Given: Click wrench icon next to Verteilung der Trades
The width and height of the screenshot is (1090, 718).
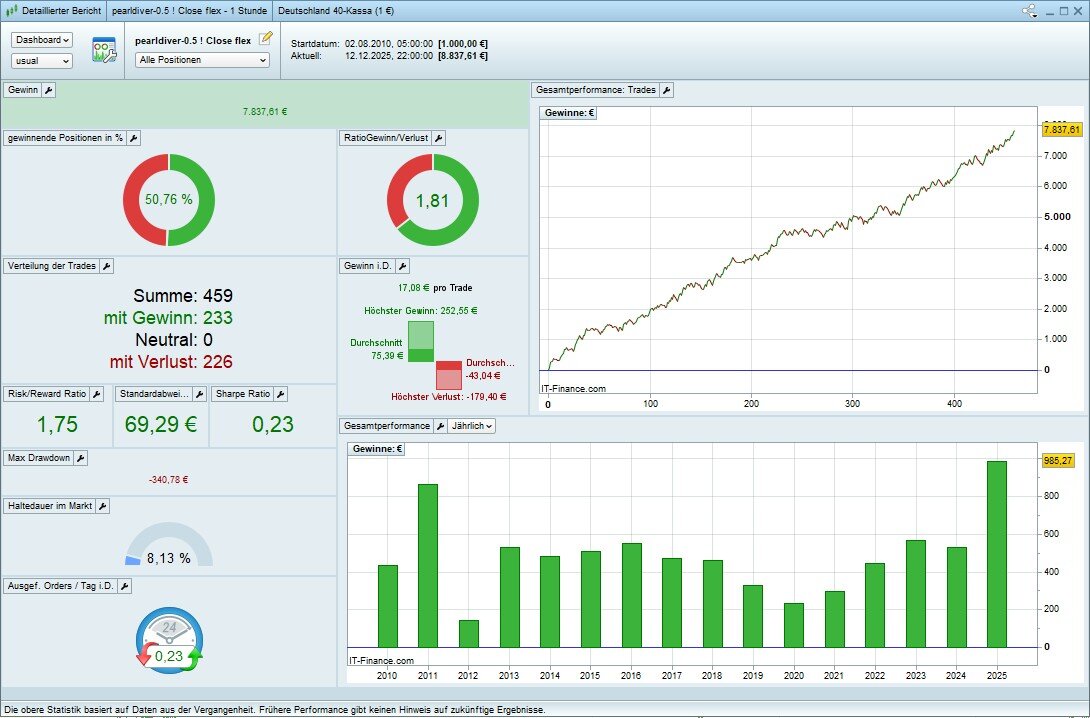Looking at the screenshot, I should tap(107, 266).
